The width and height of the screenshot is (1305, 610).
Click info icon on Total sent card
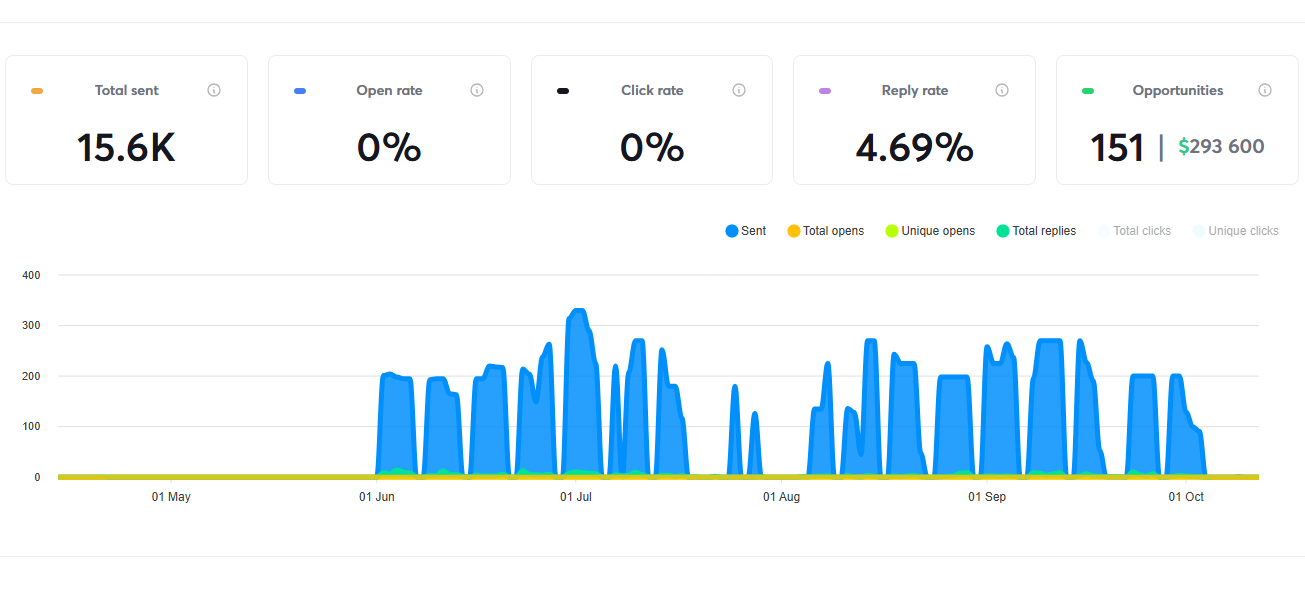click(214, 90)
